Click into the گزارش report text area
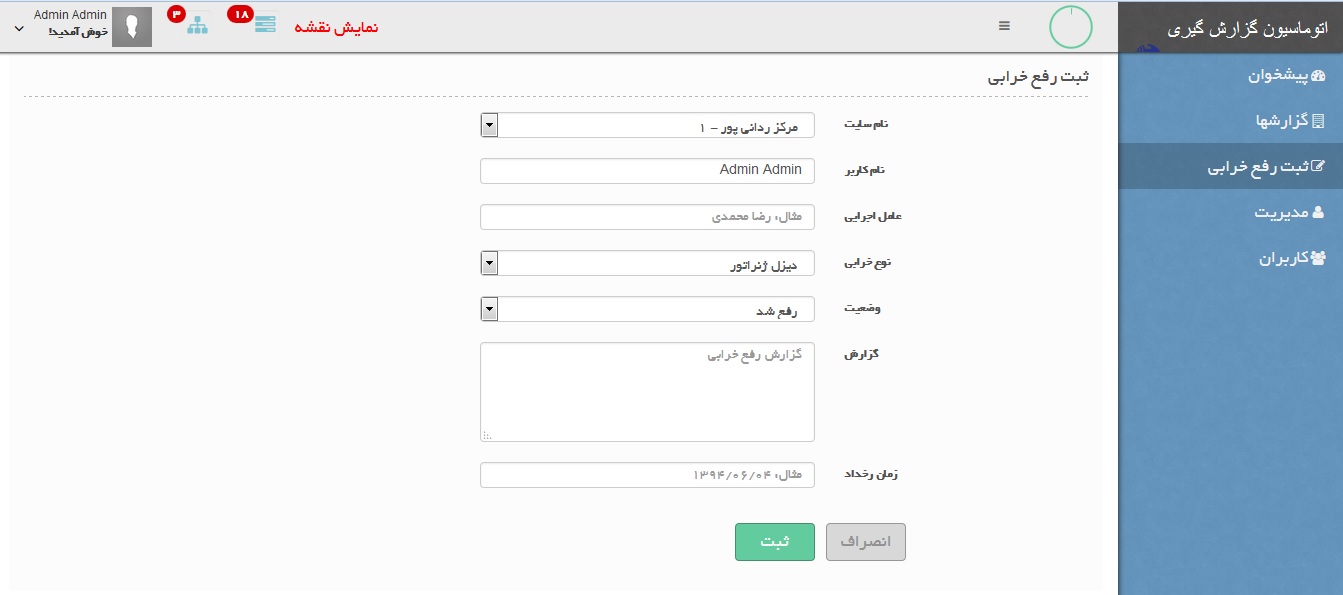This screenshot has height=595, width=1343. click(x=647, y=392)
